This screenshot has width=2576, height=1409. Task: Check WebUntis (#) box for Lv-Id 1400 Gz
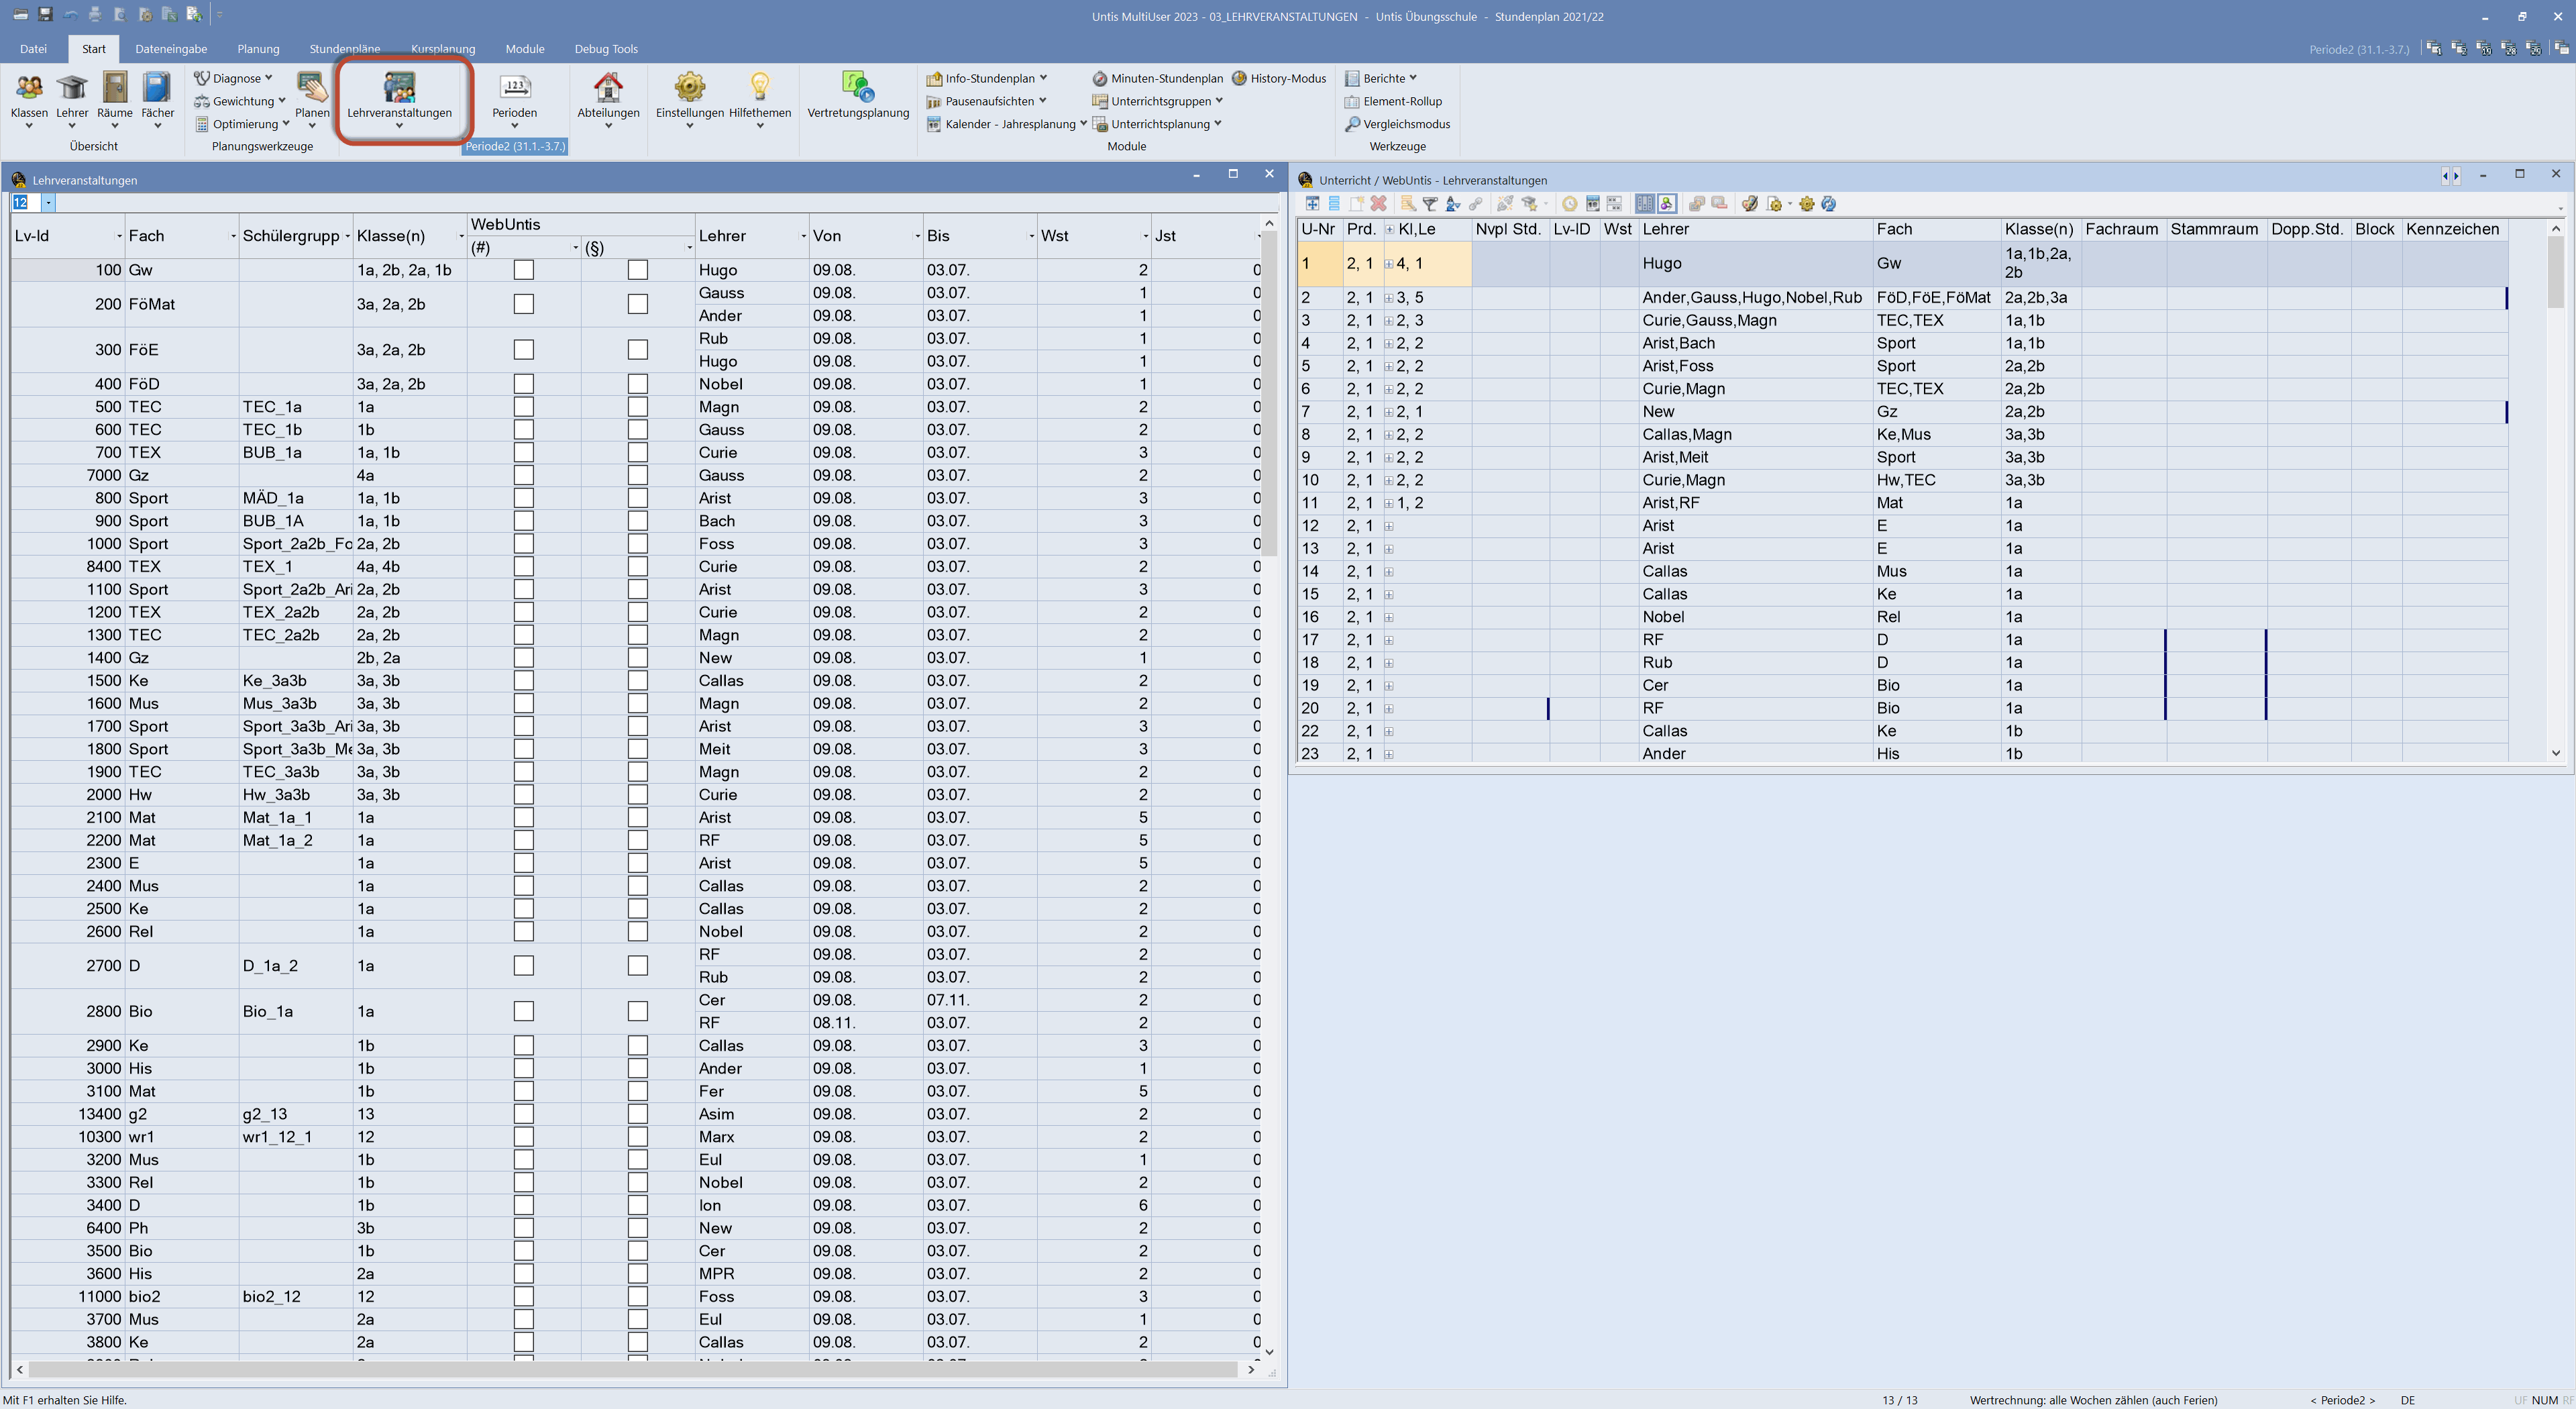523,658
